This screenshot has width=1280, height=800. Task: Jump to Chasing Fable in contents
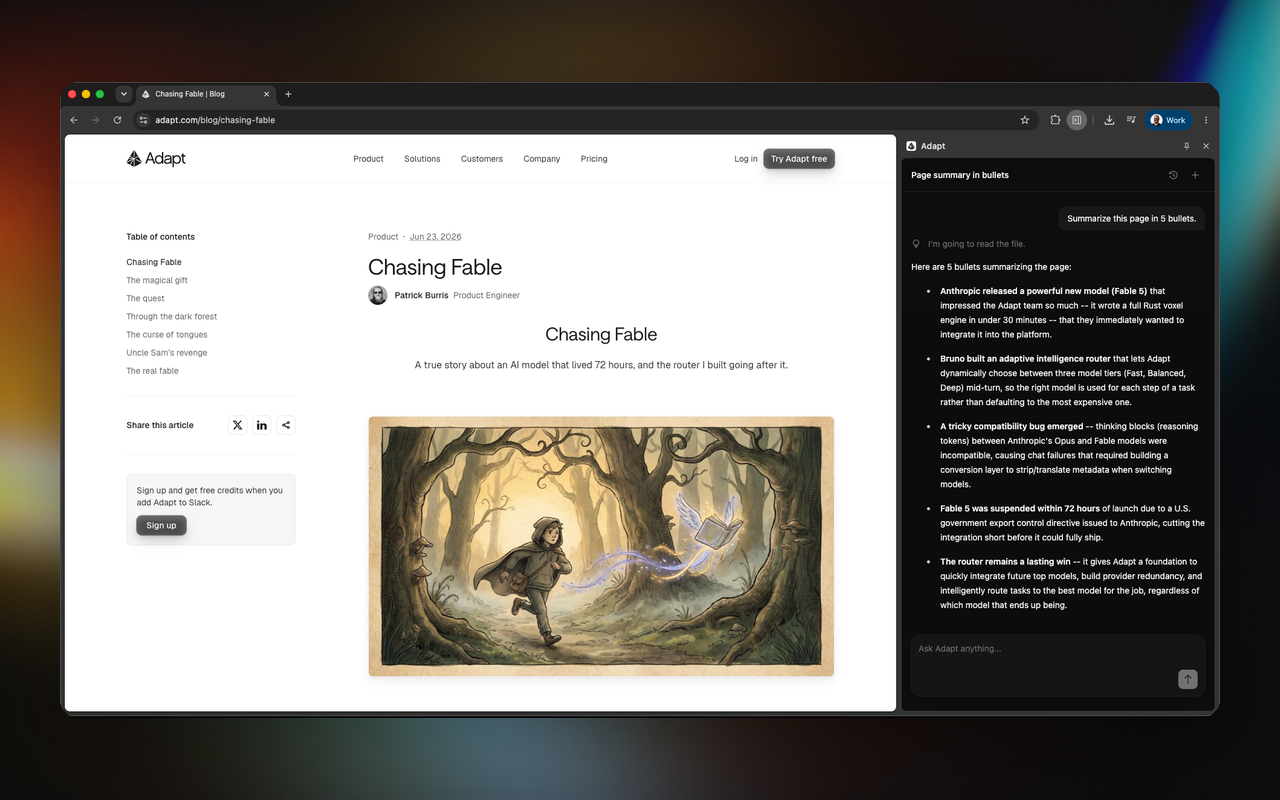[x=154, y=262]
